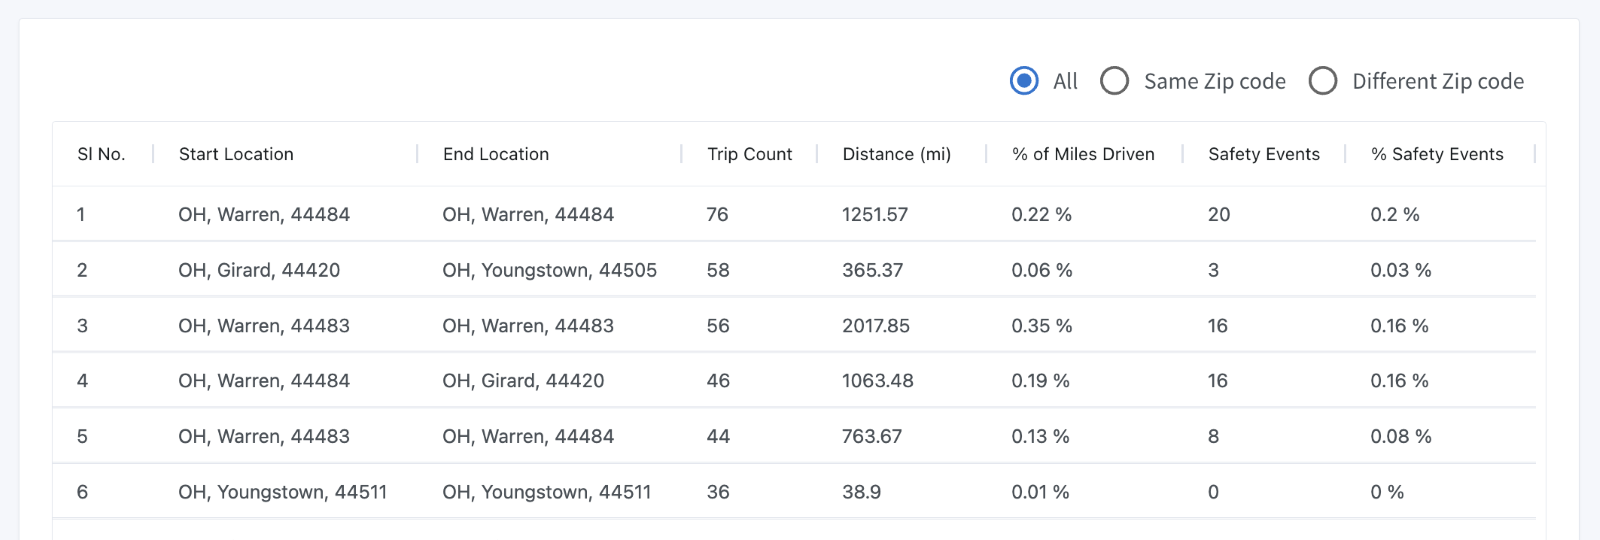This screenshot has height=540, width=1600.
Task: Click distance value 38.9
Action: click(x=861, y=492)
